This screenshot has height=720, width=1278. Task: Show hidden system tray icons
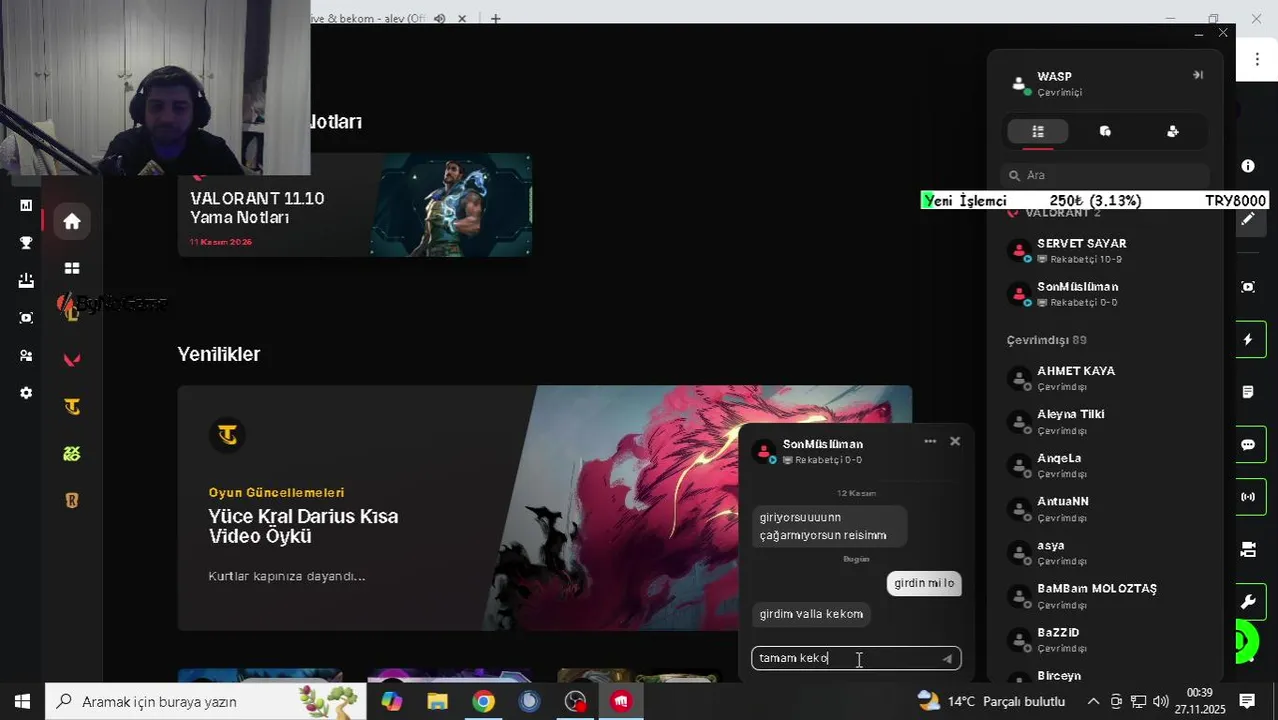1093,702
